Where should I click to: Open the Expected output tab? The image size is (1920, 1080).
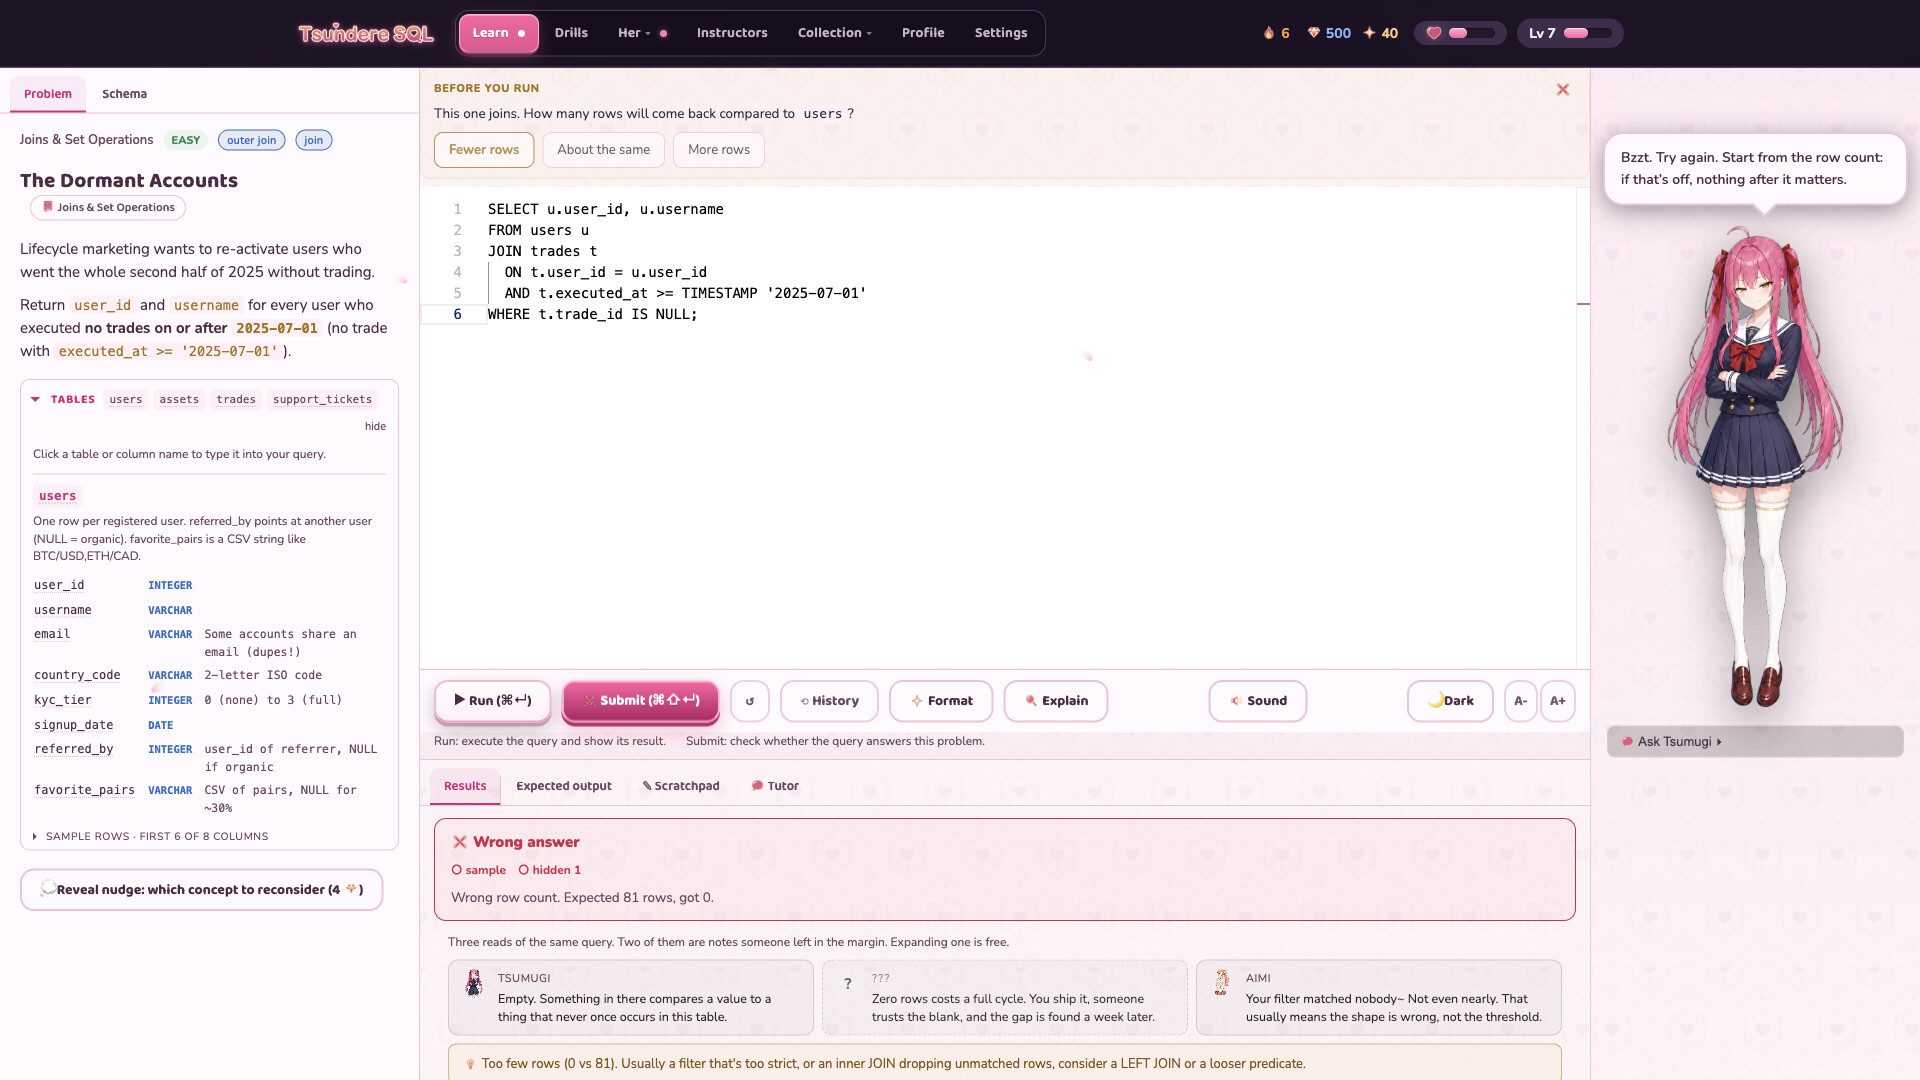(564, 786)
